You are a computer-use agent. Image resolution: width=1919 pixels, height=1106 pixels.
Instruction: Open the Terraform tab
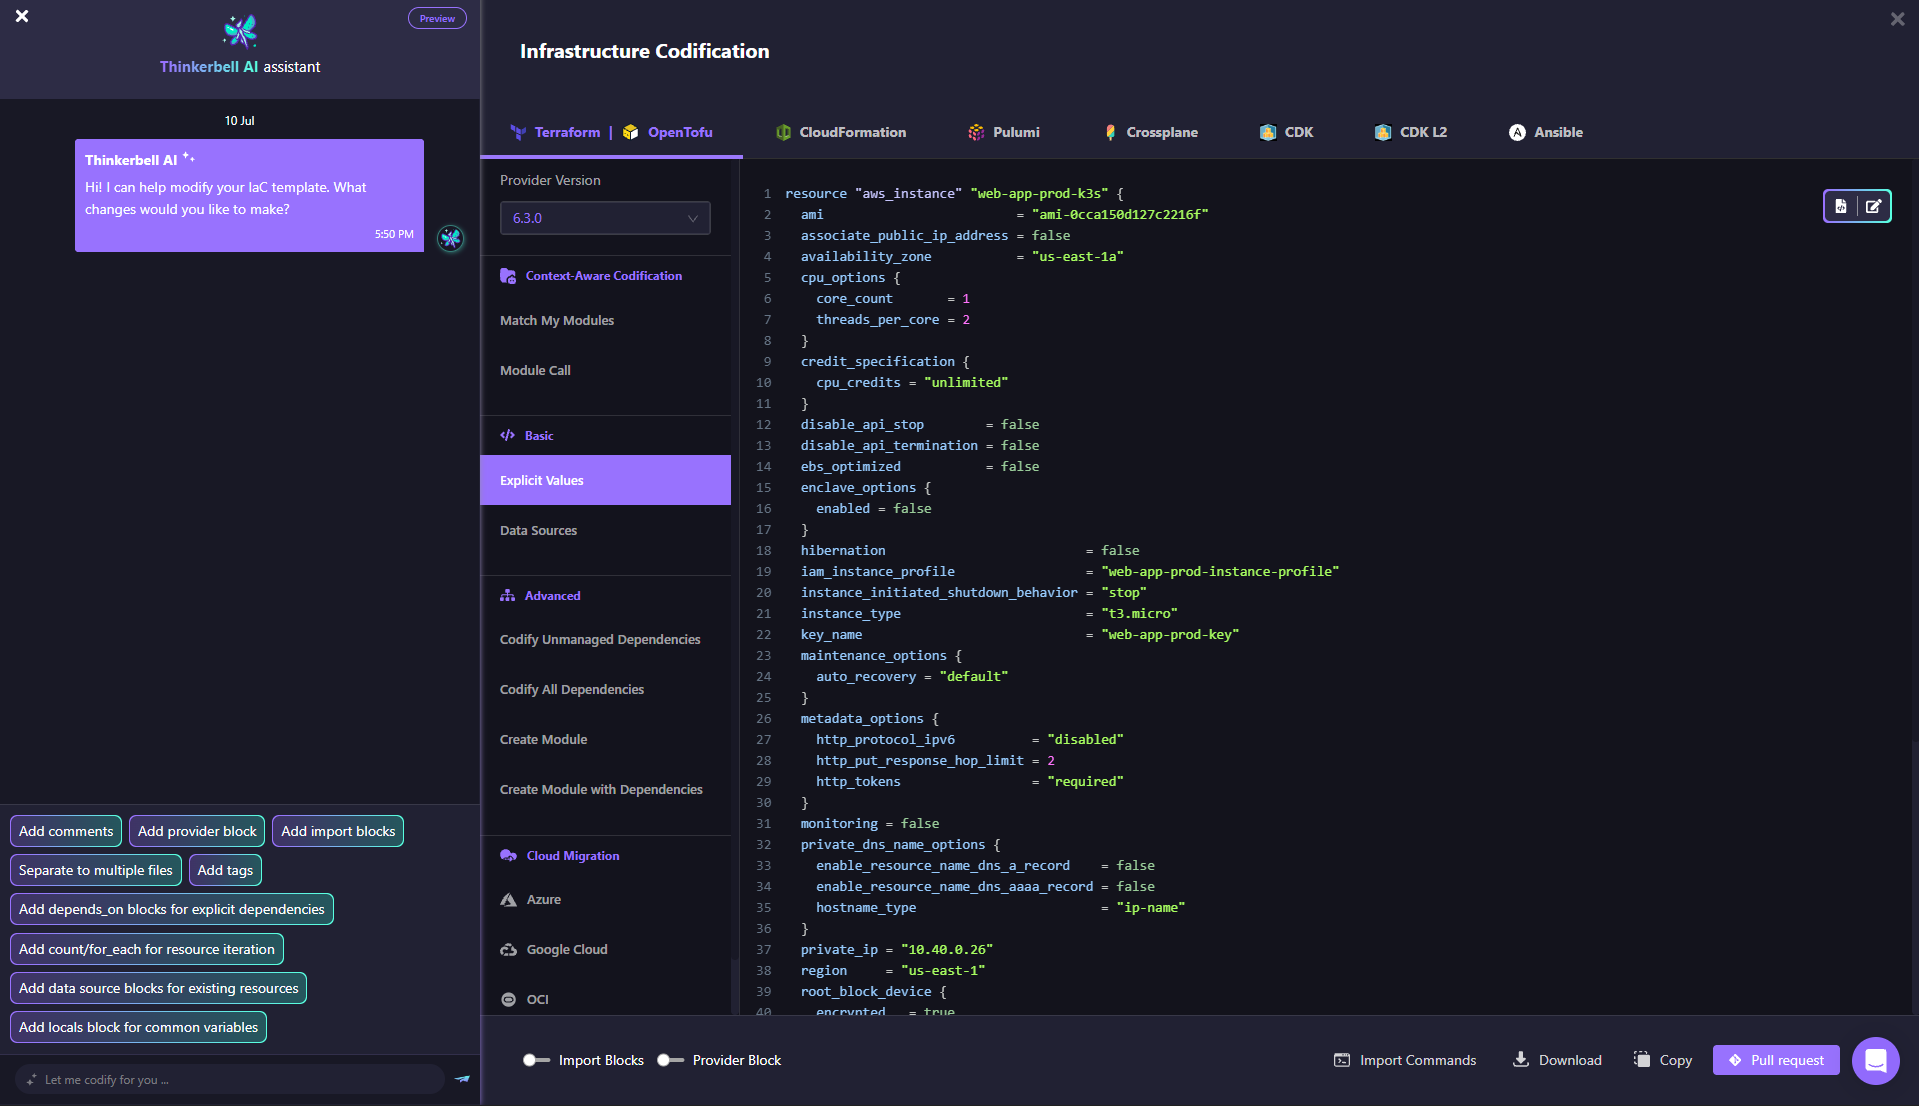pyautogui.click(x=567, y=132)
